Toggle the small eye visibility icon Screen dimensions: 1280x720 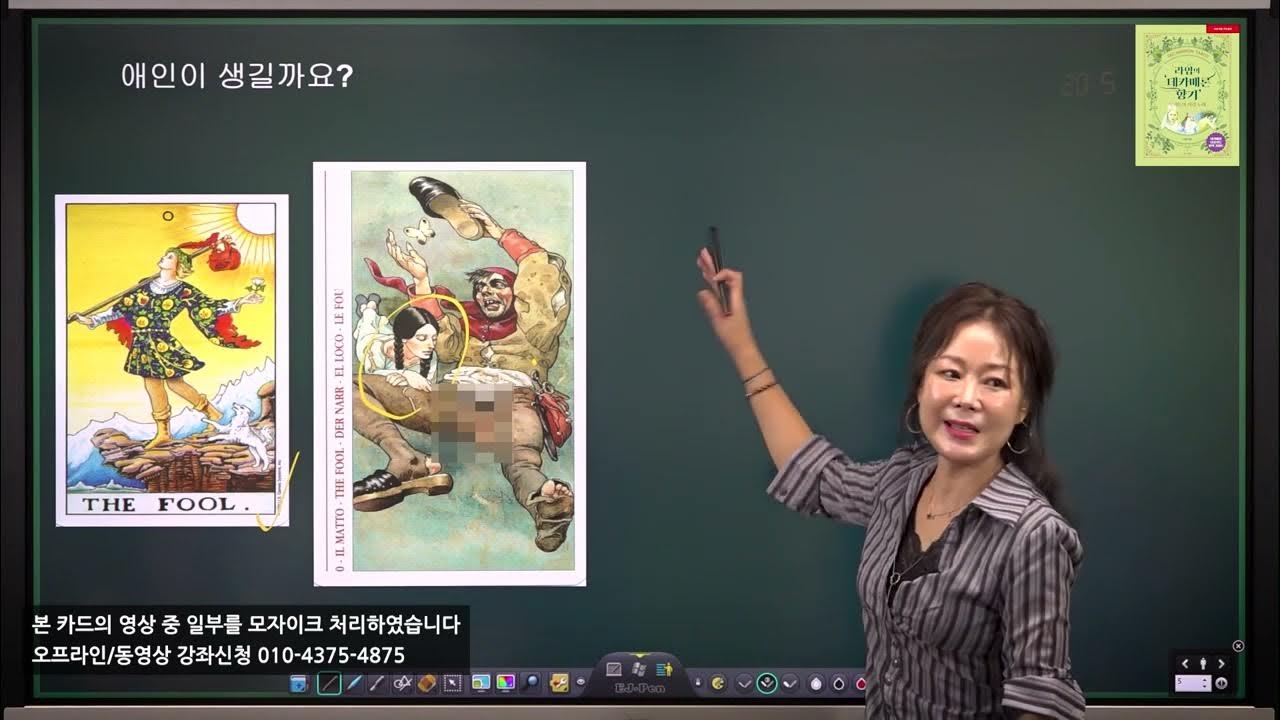[581, 682]
